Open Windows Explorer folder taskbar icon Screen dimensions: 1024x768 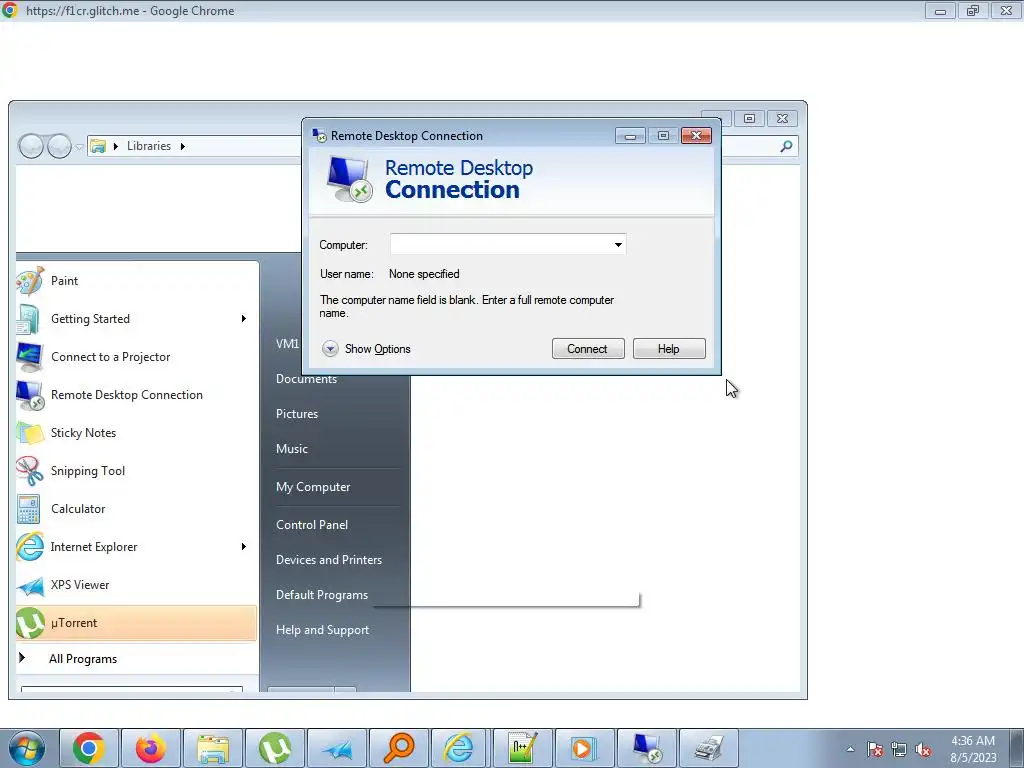213,748
